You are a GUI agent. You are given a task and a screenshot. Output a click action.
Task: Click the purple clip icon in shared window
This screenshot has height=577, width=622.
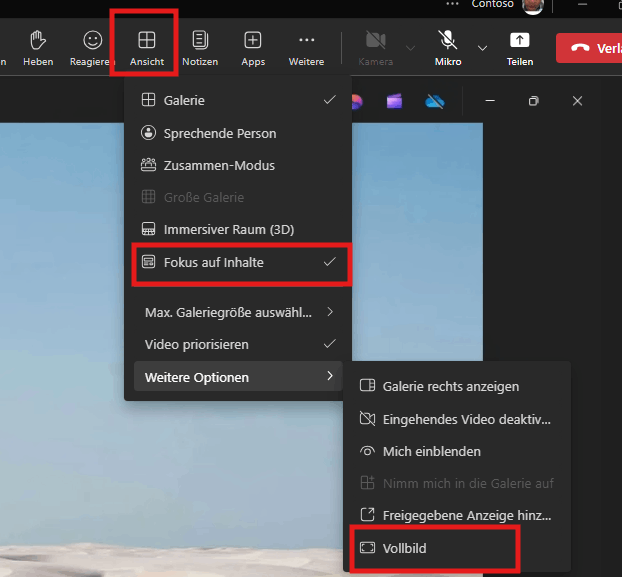pyautogui.click(x=394, y=101)
